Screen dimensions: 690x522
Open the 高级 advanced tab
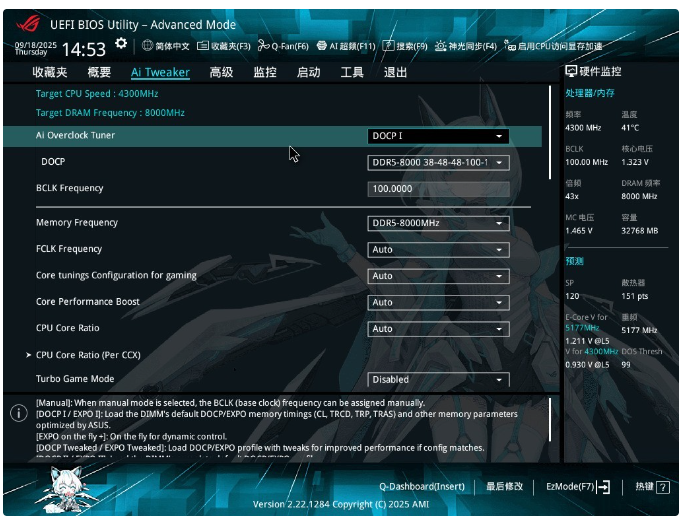click(x=221, y=72)
